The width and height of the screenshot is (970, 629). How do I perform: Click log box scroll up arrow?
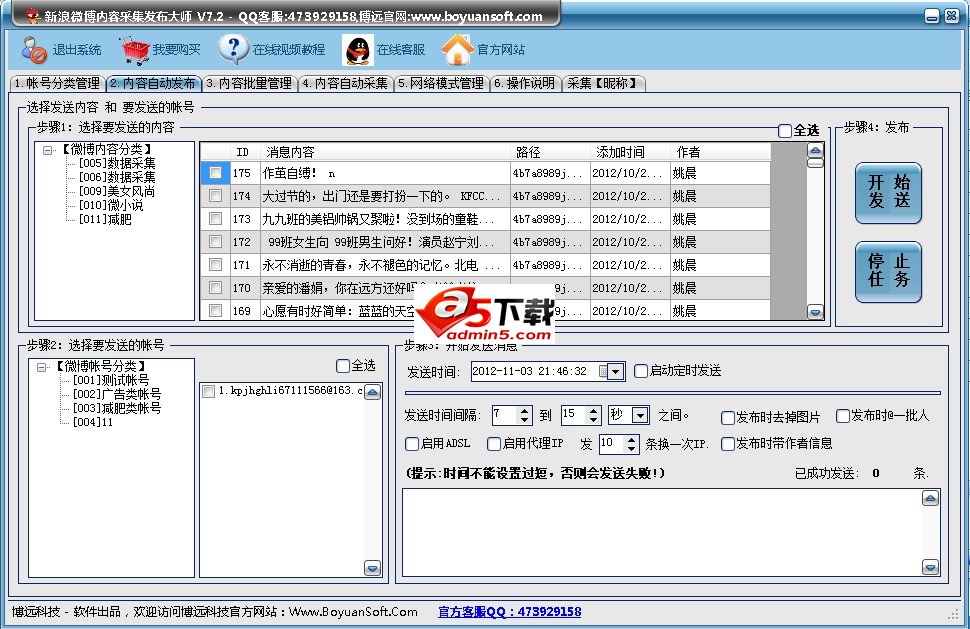930,498
